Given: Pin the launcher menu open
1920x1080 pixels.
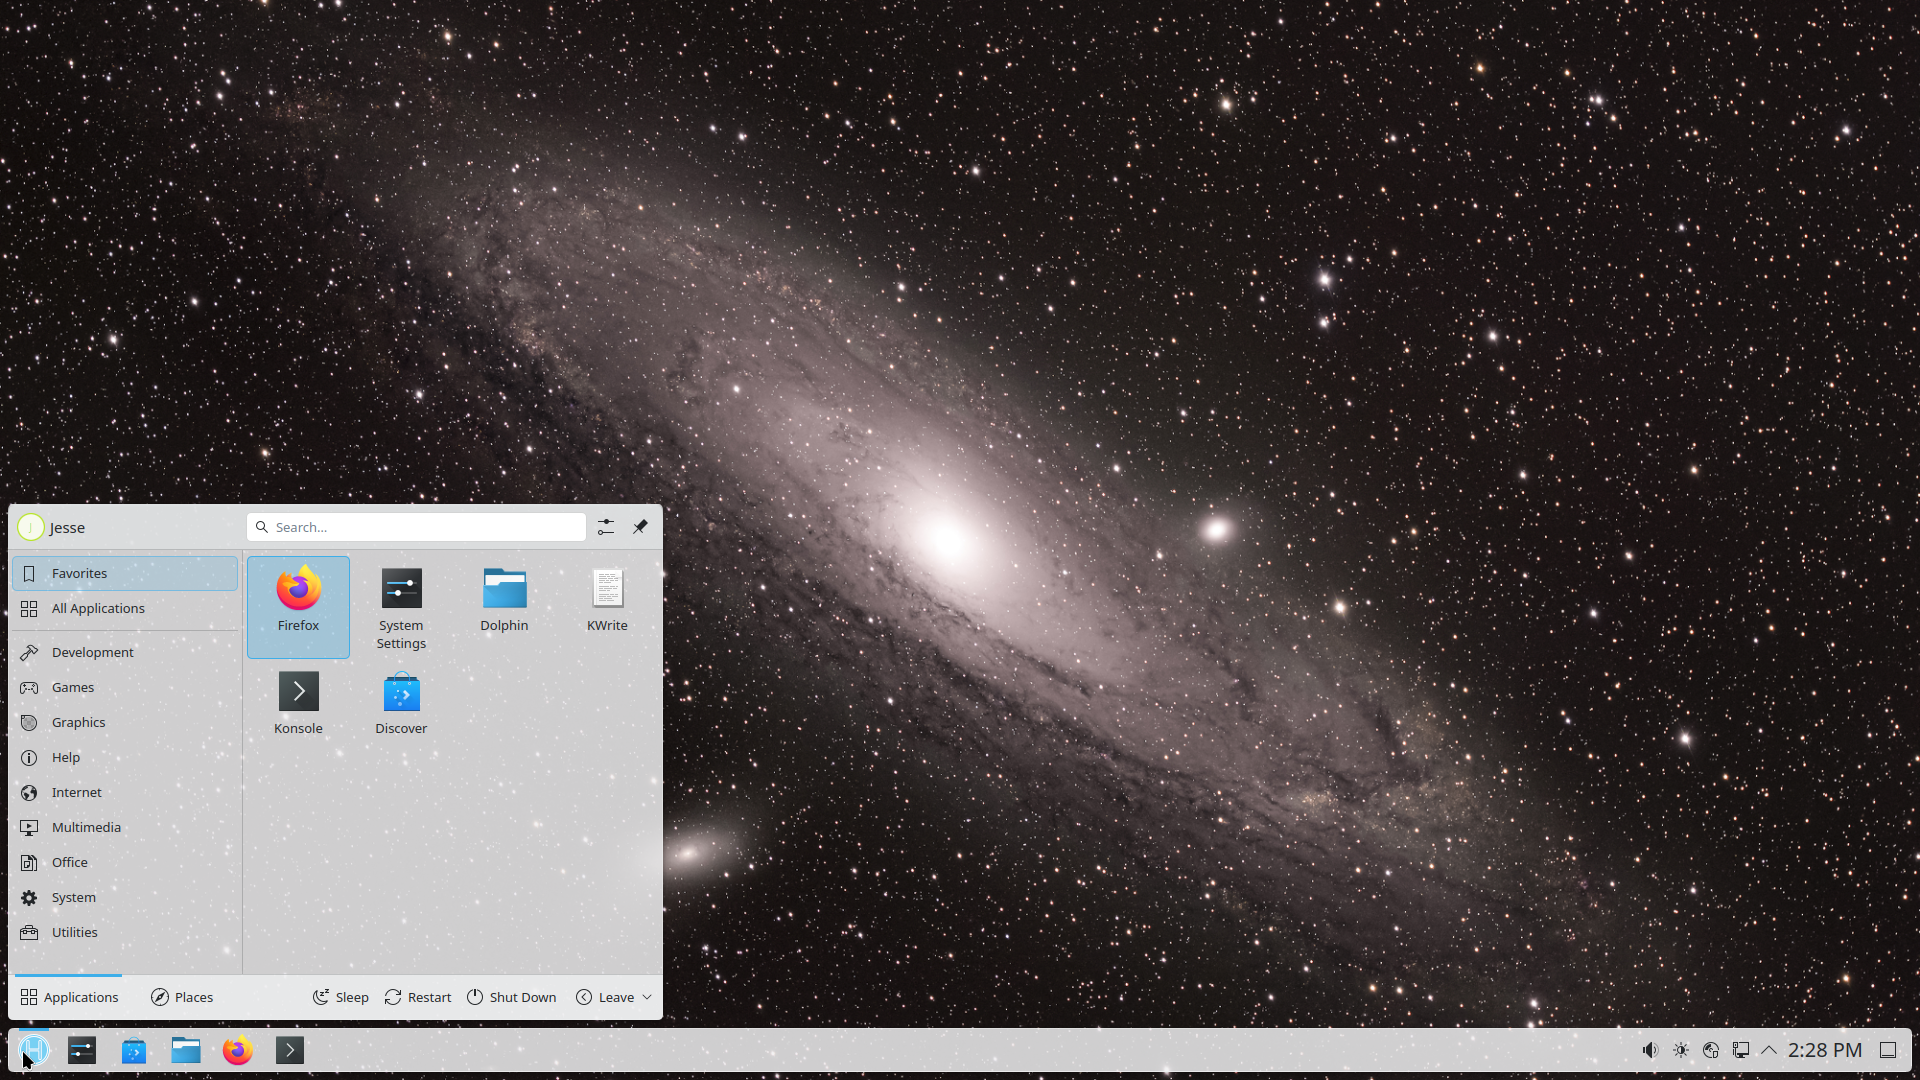Looking at the screenshot, I should pyautogui.click(x=640, y=527).
